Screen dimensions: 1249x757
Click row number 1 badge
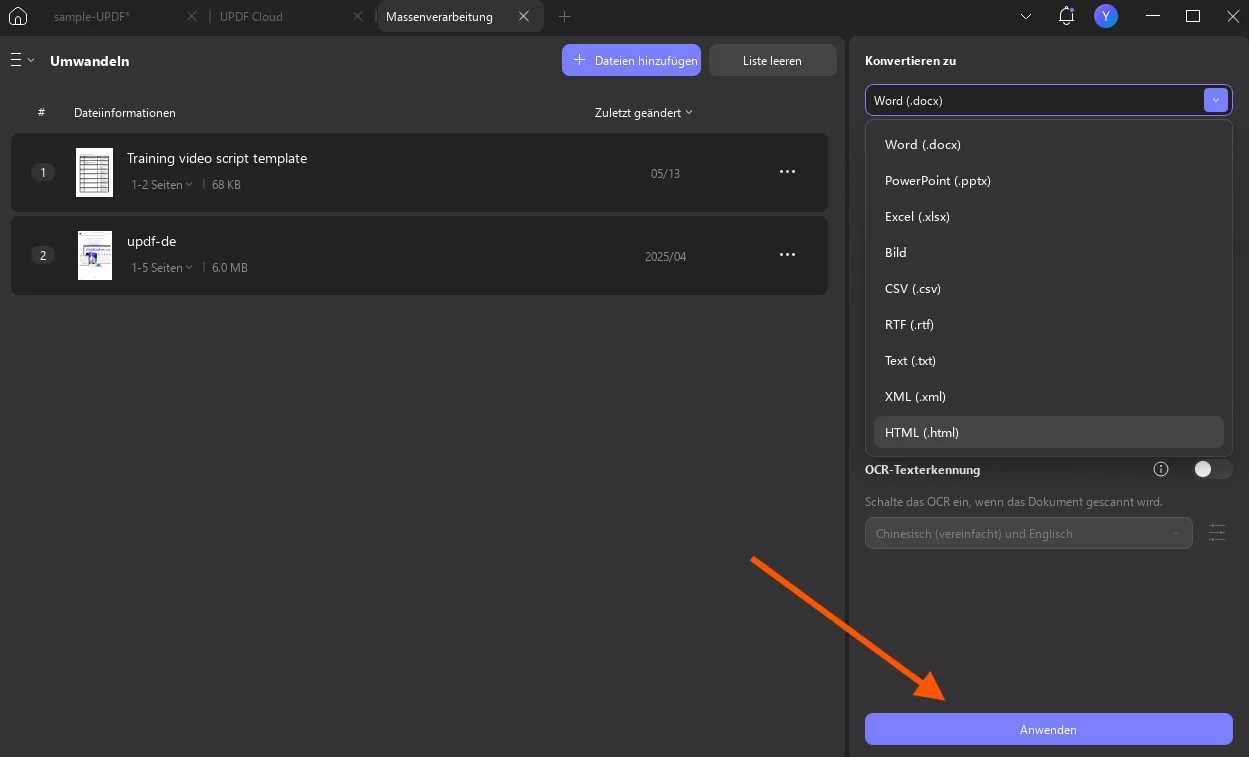(x=42, y=172)
